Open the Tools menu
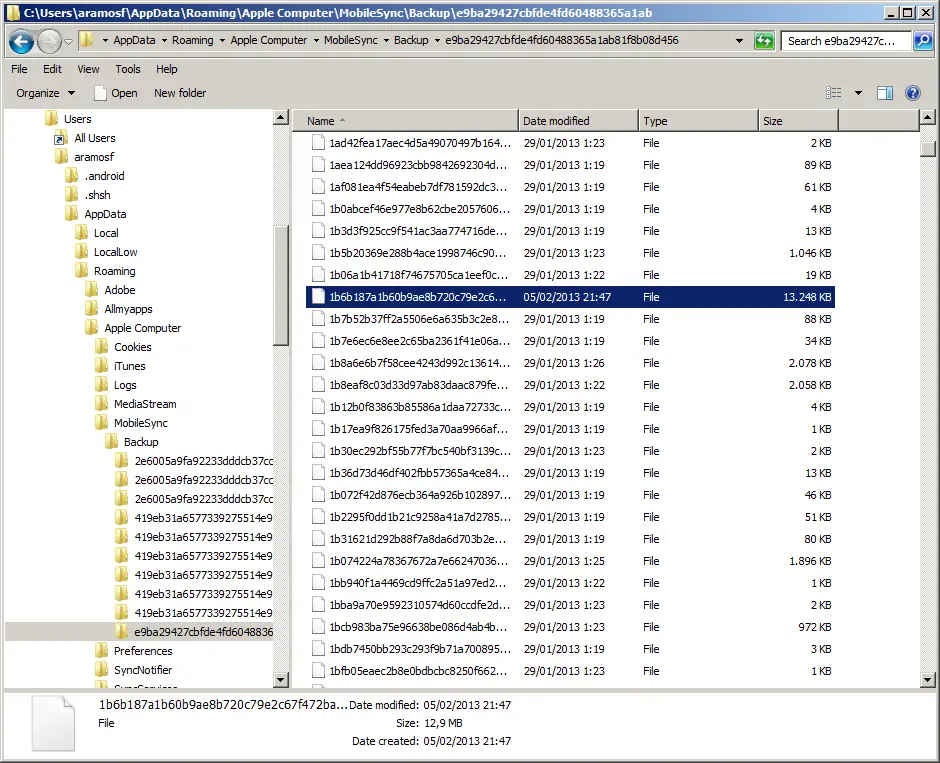940x763 pixels. click(128, 69)
